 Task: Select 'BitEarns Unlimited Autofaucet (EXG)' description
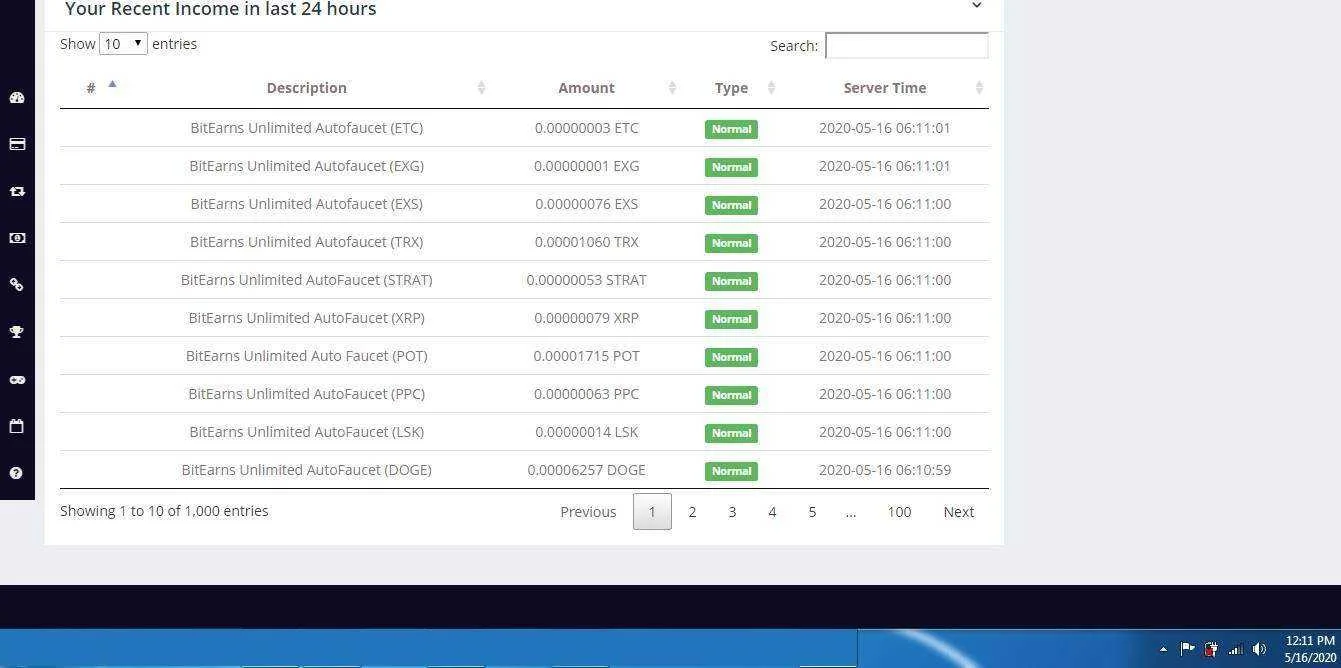pos(306,166)
